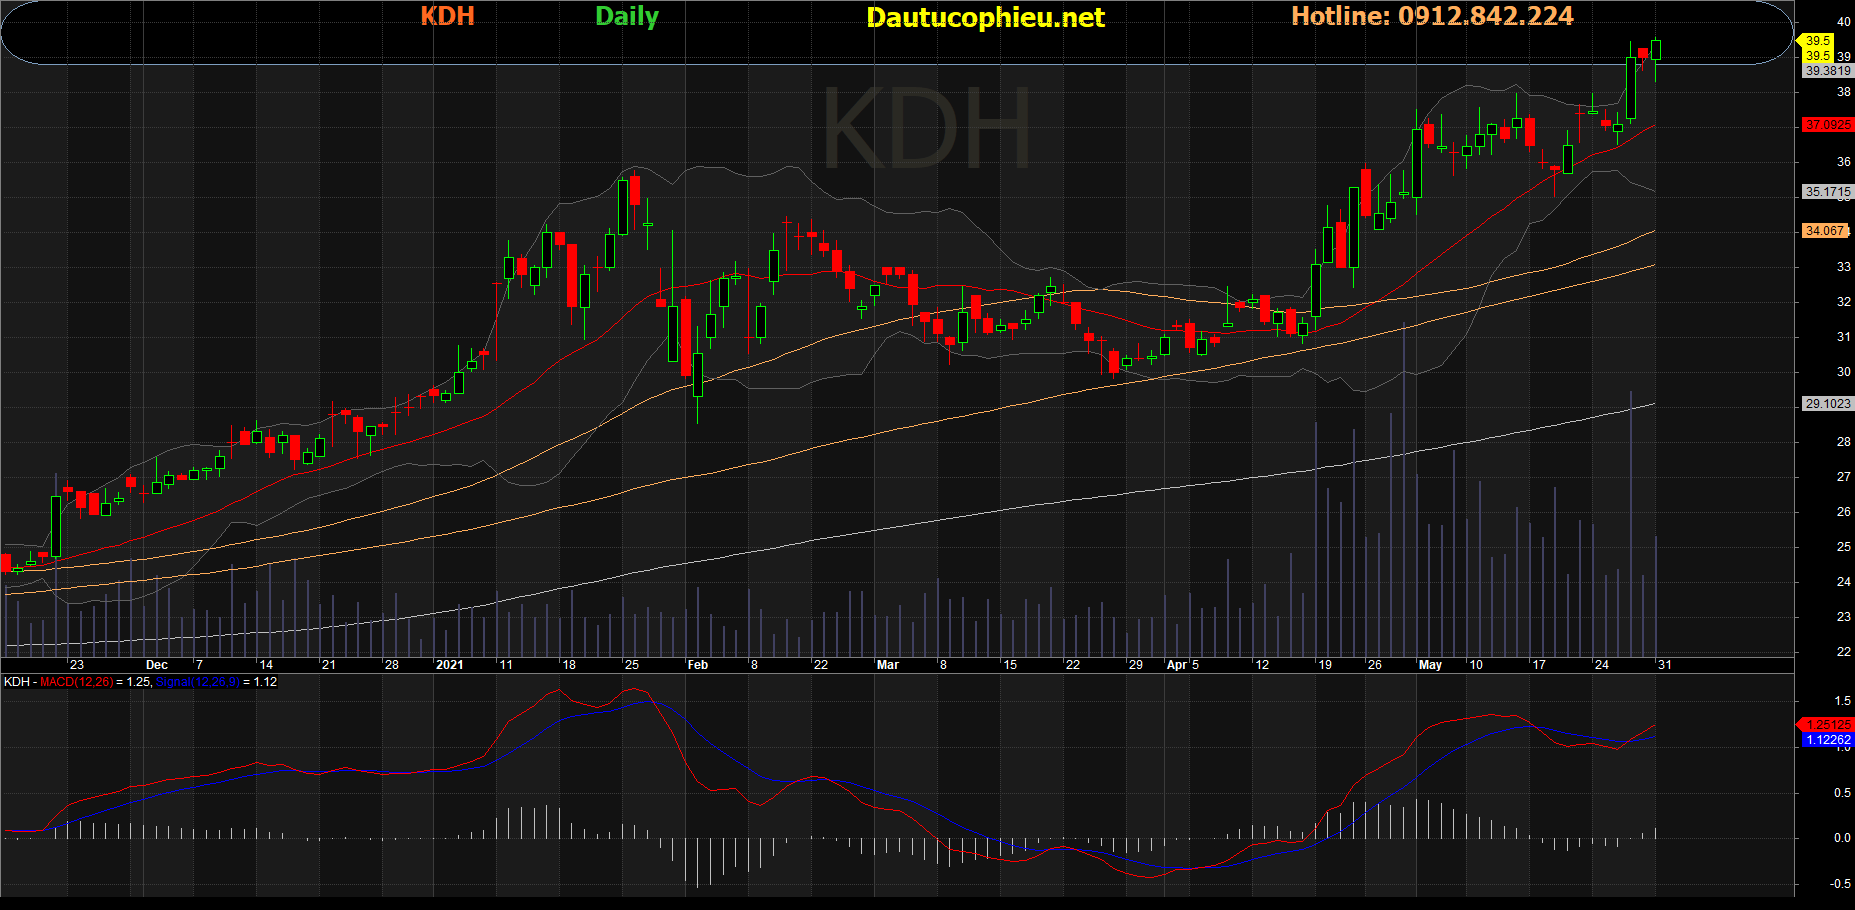Select the red MACD 1.25125 value tag

[x=1828, y=725]
